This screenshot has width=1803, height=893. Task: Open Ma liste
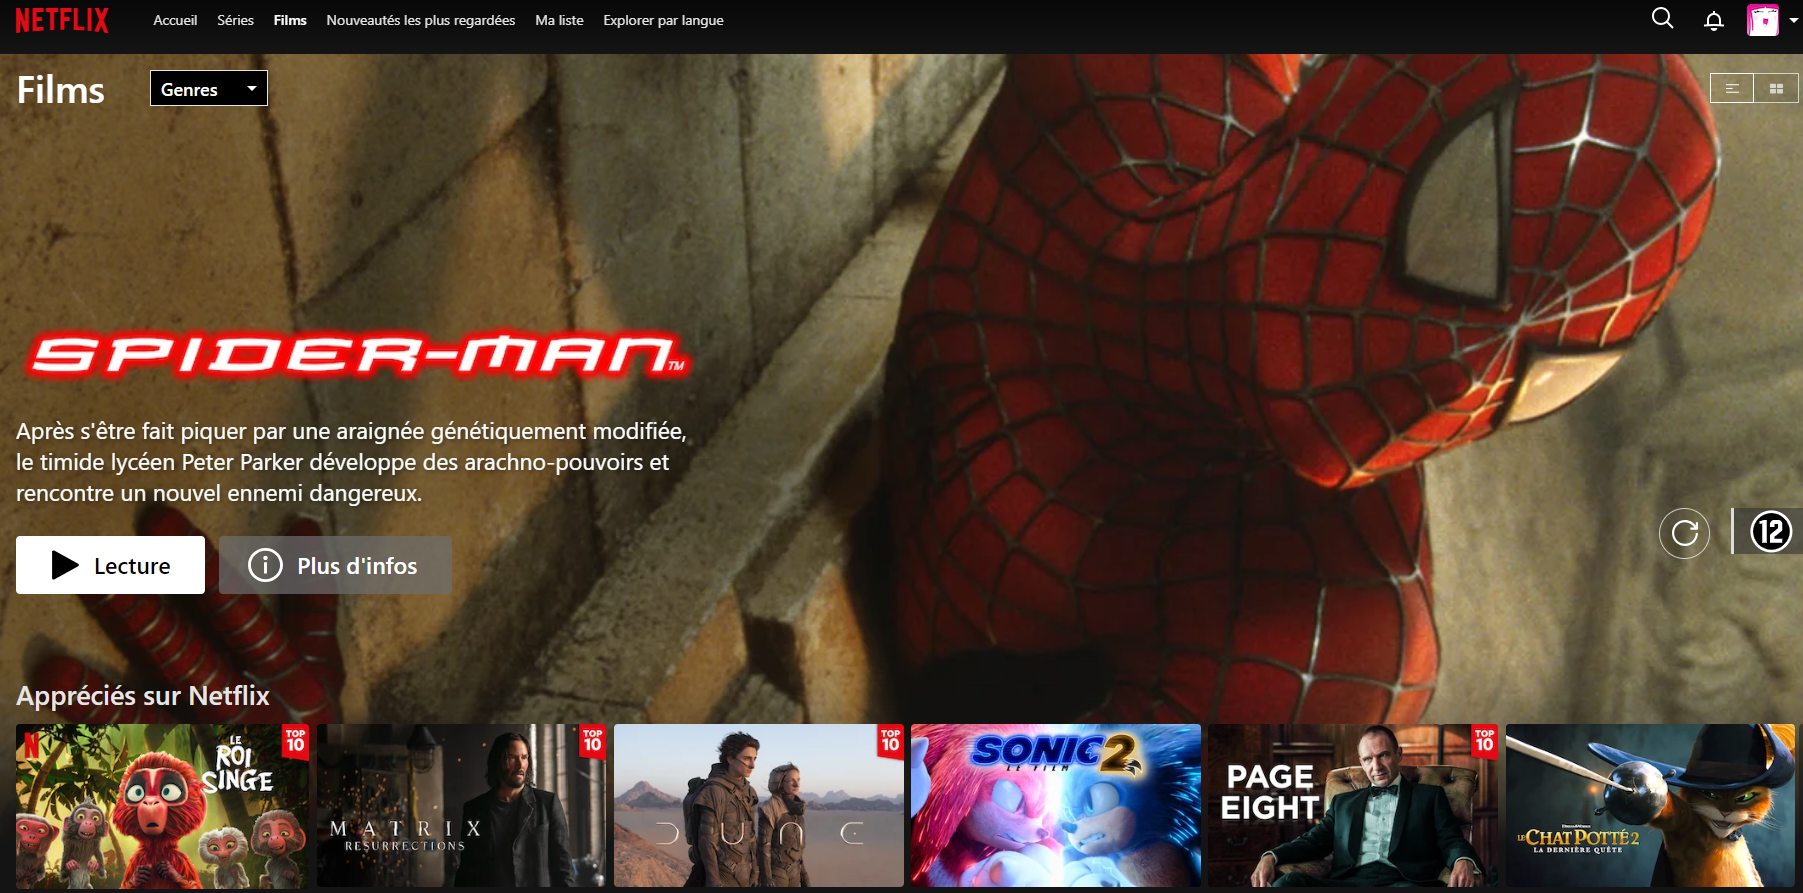[559, 20]
